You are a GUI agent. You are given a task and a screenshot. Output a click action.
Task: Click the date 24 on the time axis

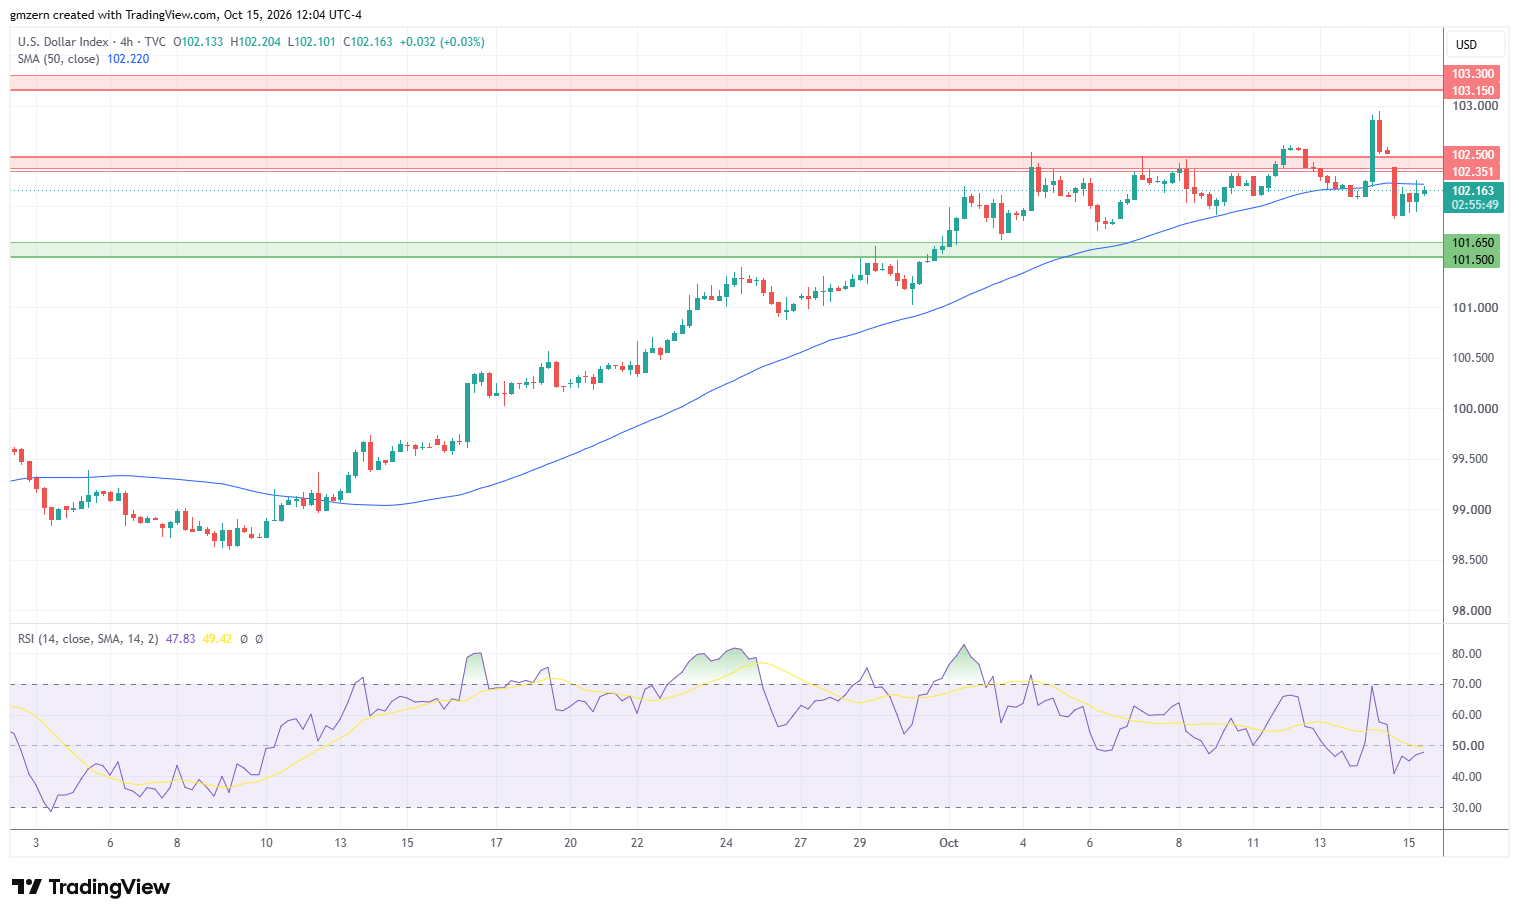pyautogui.click(x=726, y=843)
